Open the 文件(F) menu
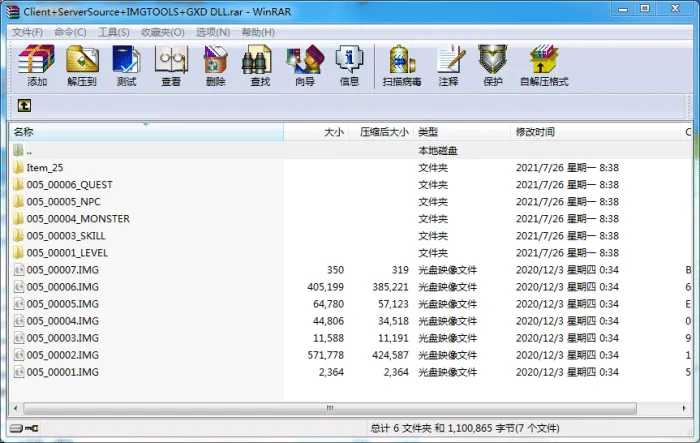This screenshot has height=443, width=700. (27, 32)
